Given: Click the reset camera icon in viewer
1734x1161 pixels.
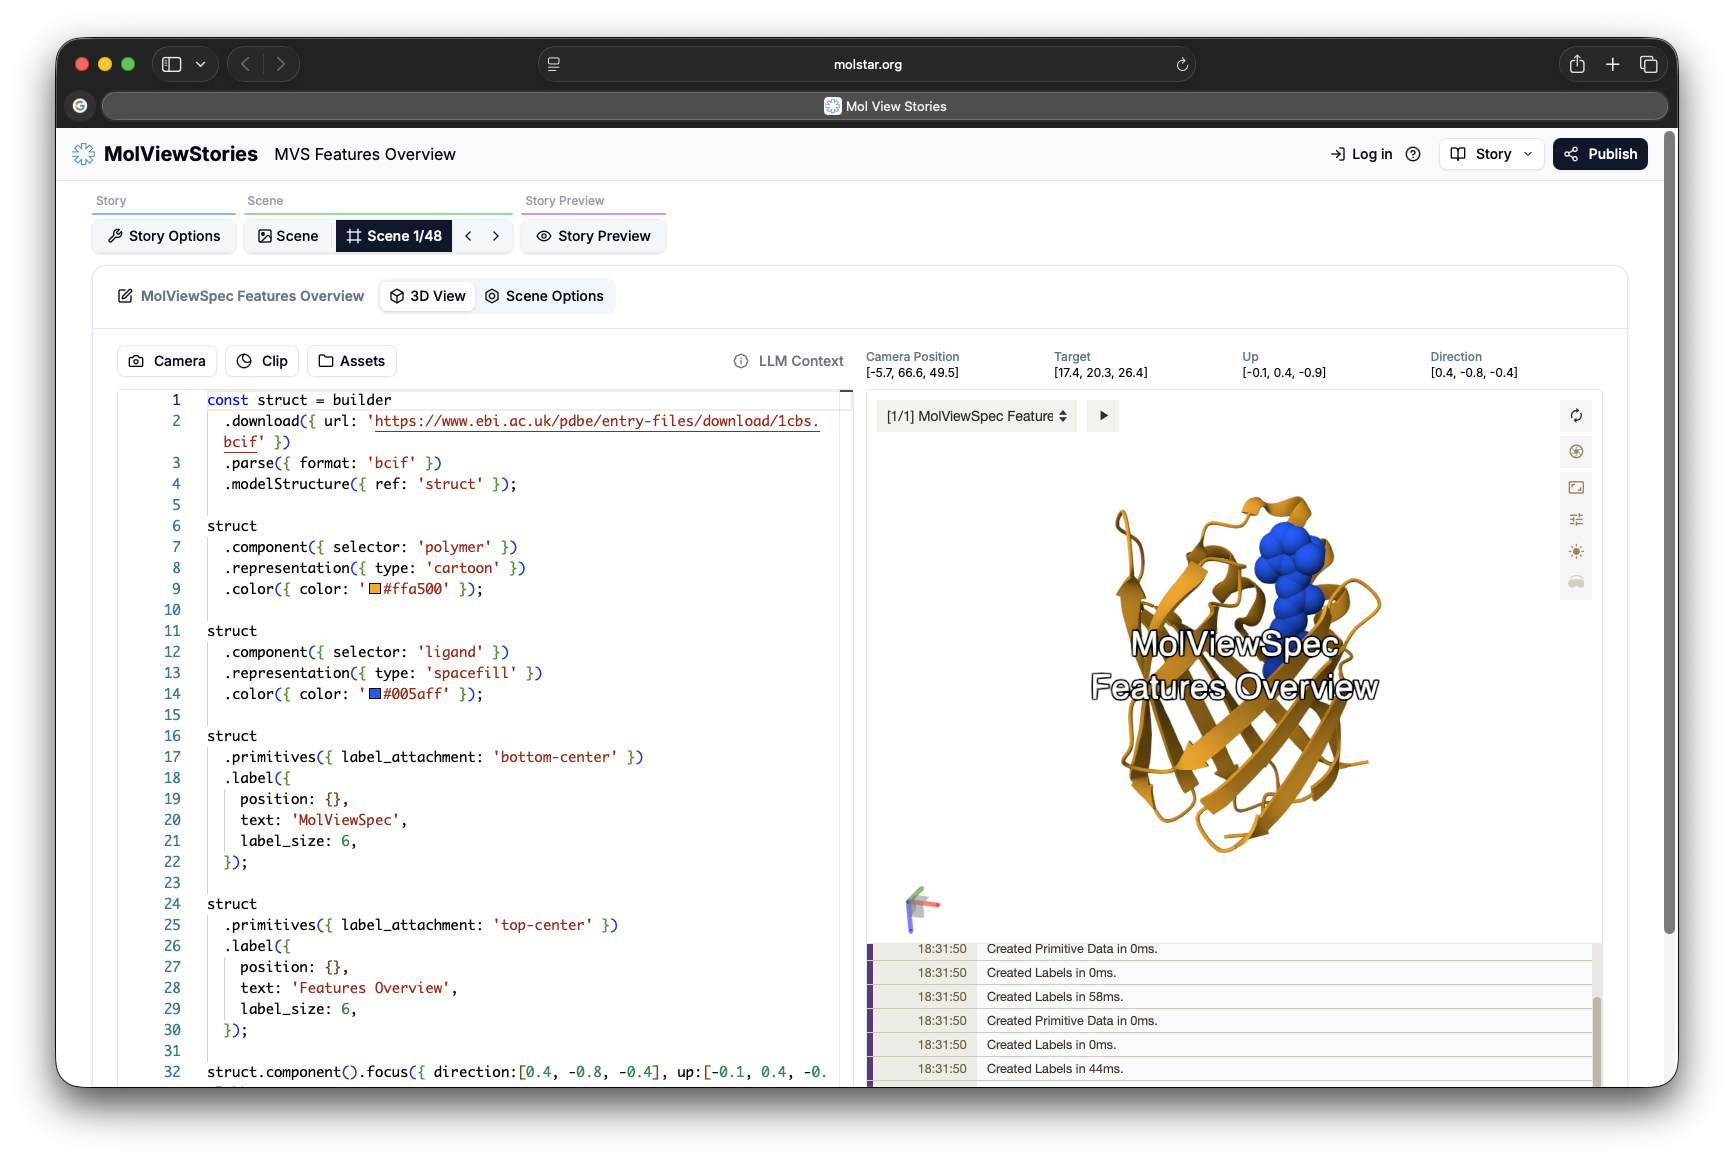Looking at the screenshot, I should pos(1576,416).
